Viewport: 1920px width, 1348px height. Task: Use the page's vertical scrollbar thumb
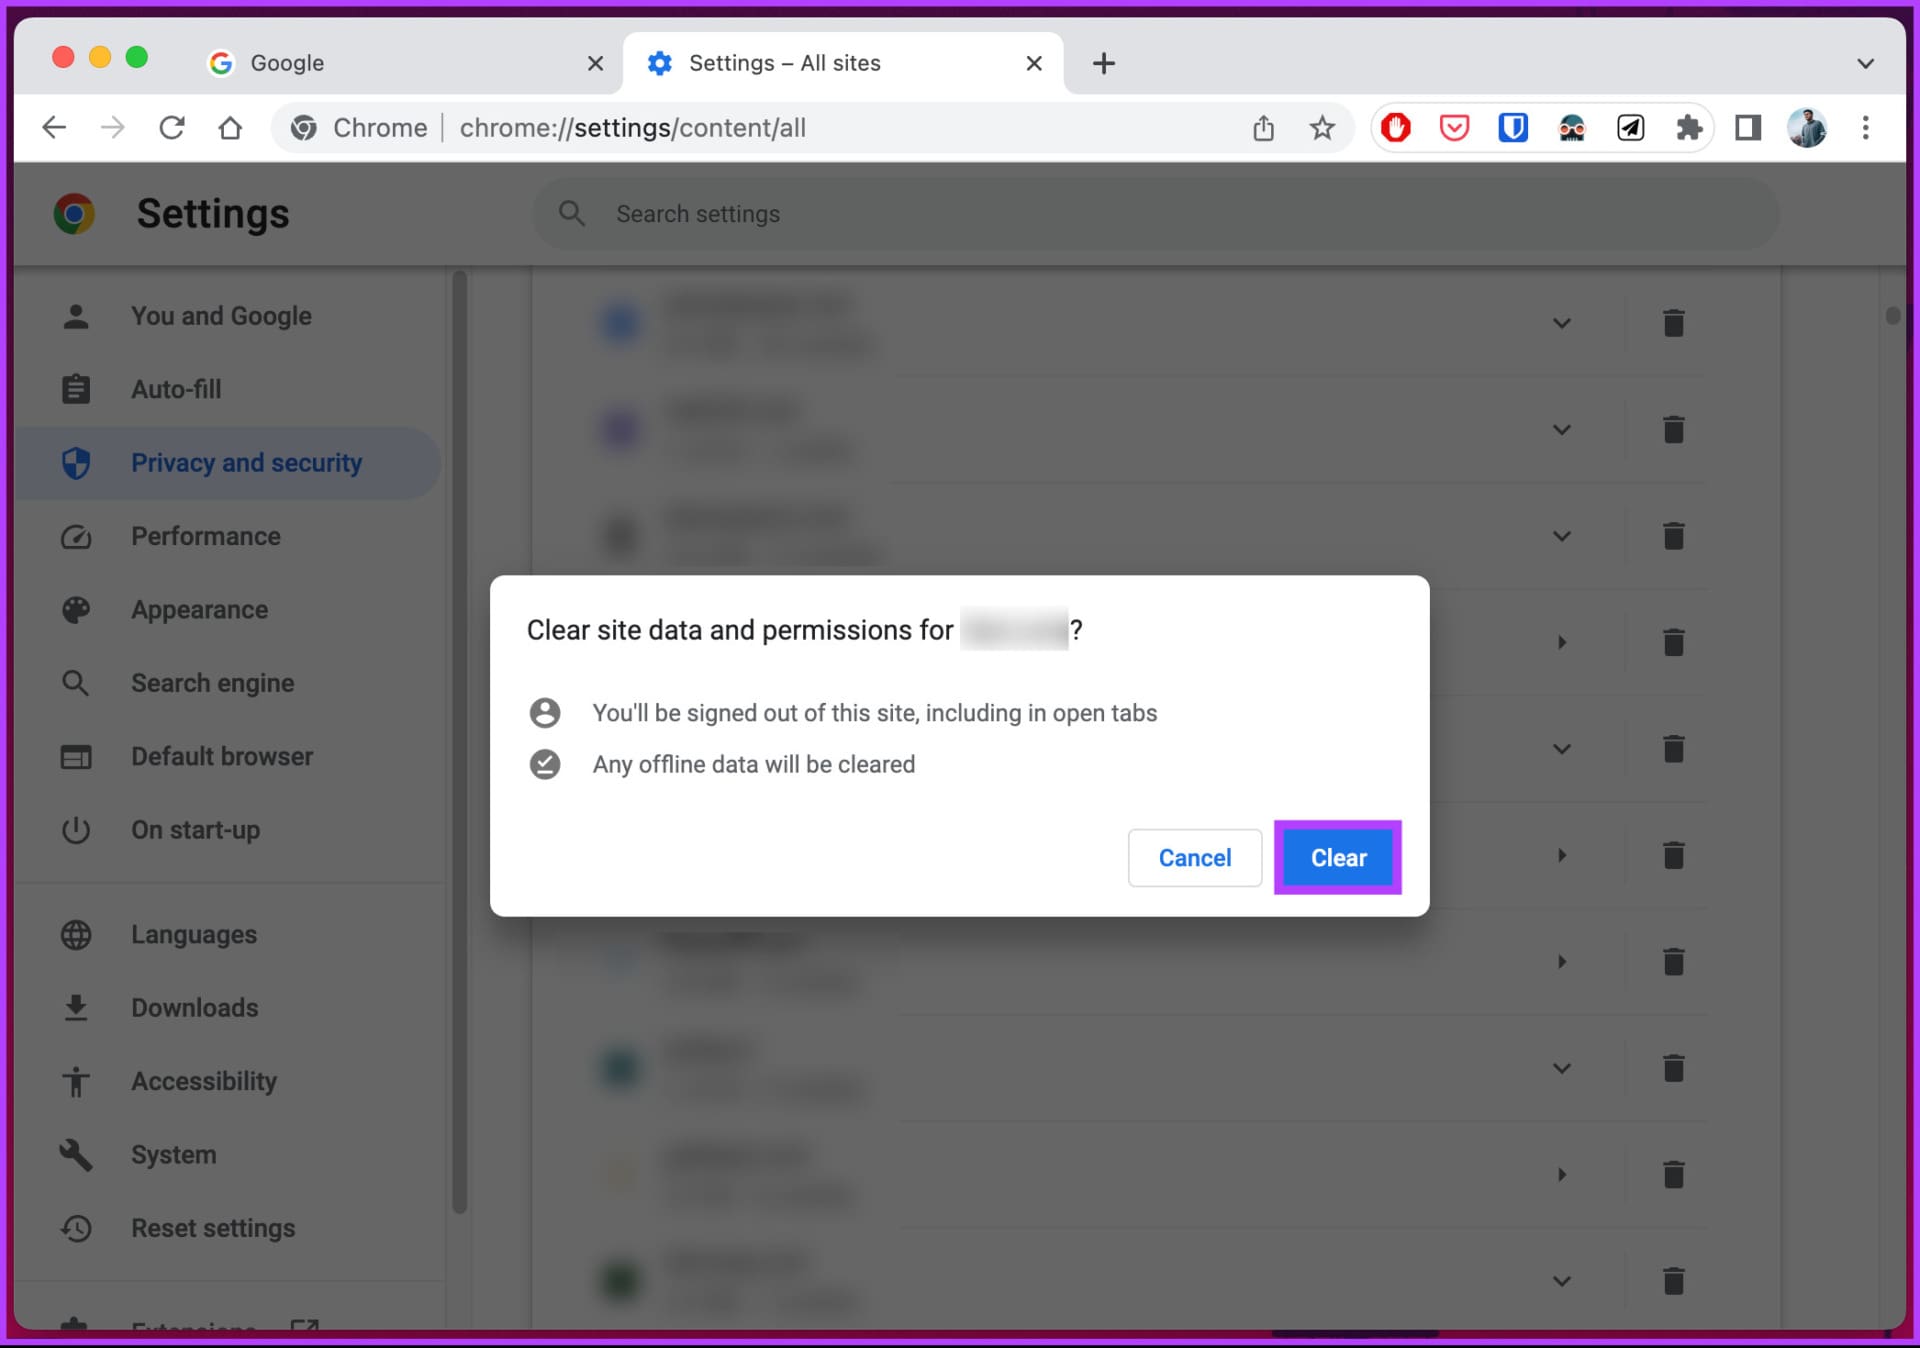pyautogui.click(x=1892, y=316)
